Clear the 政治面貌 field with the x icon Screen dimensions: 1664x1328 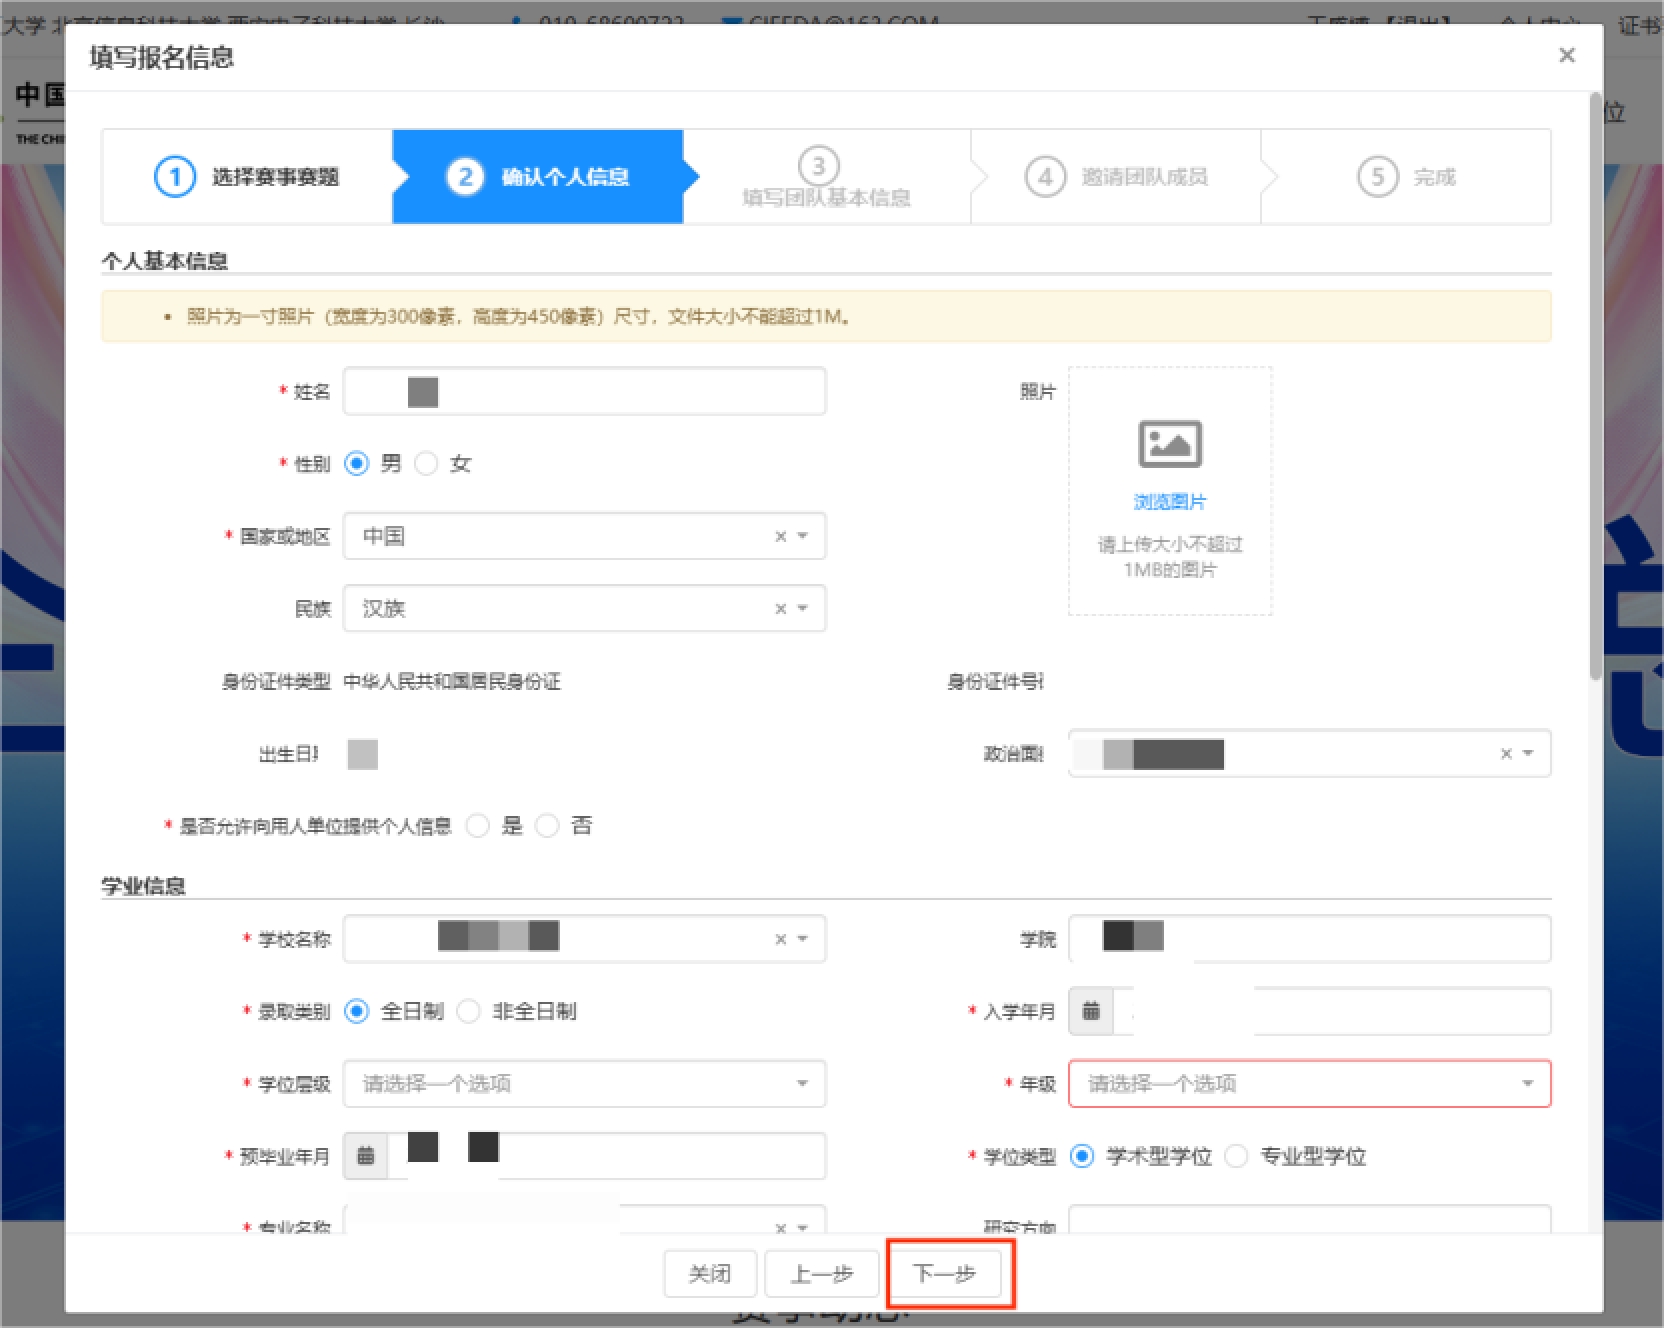(1505, 754)
